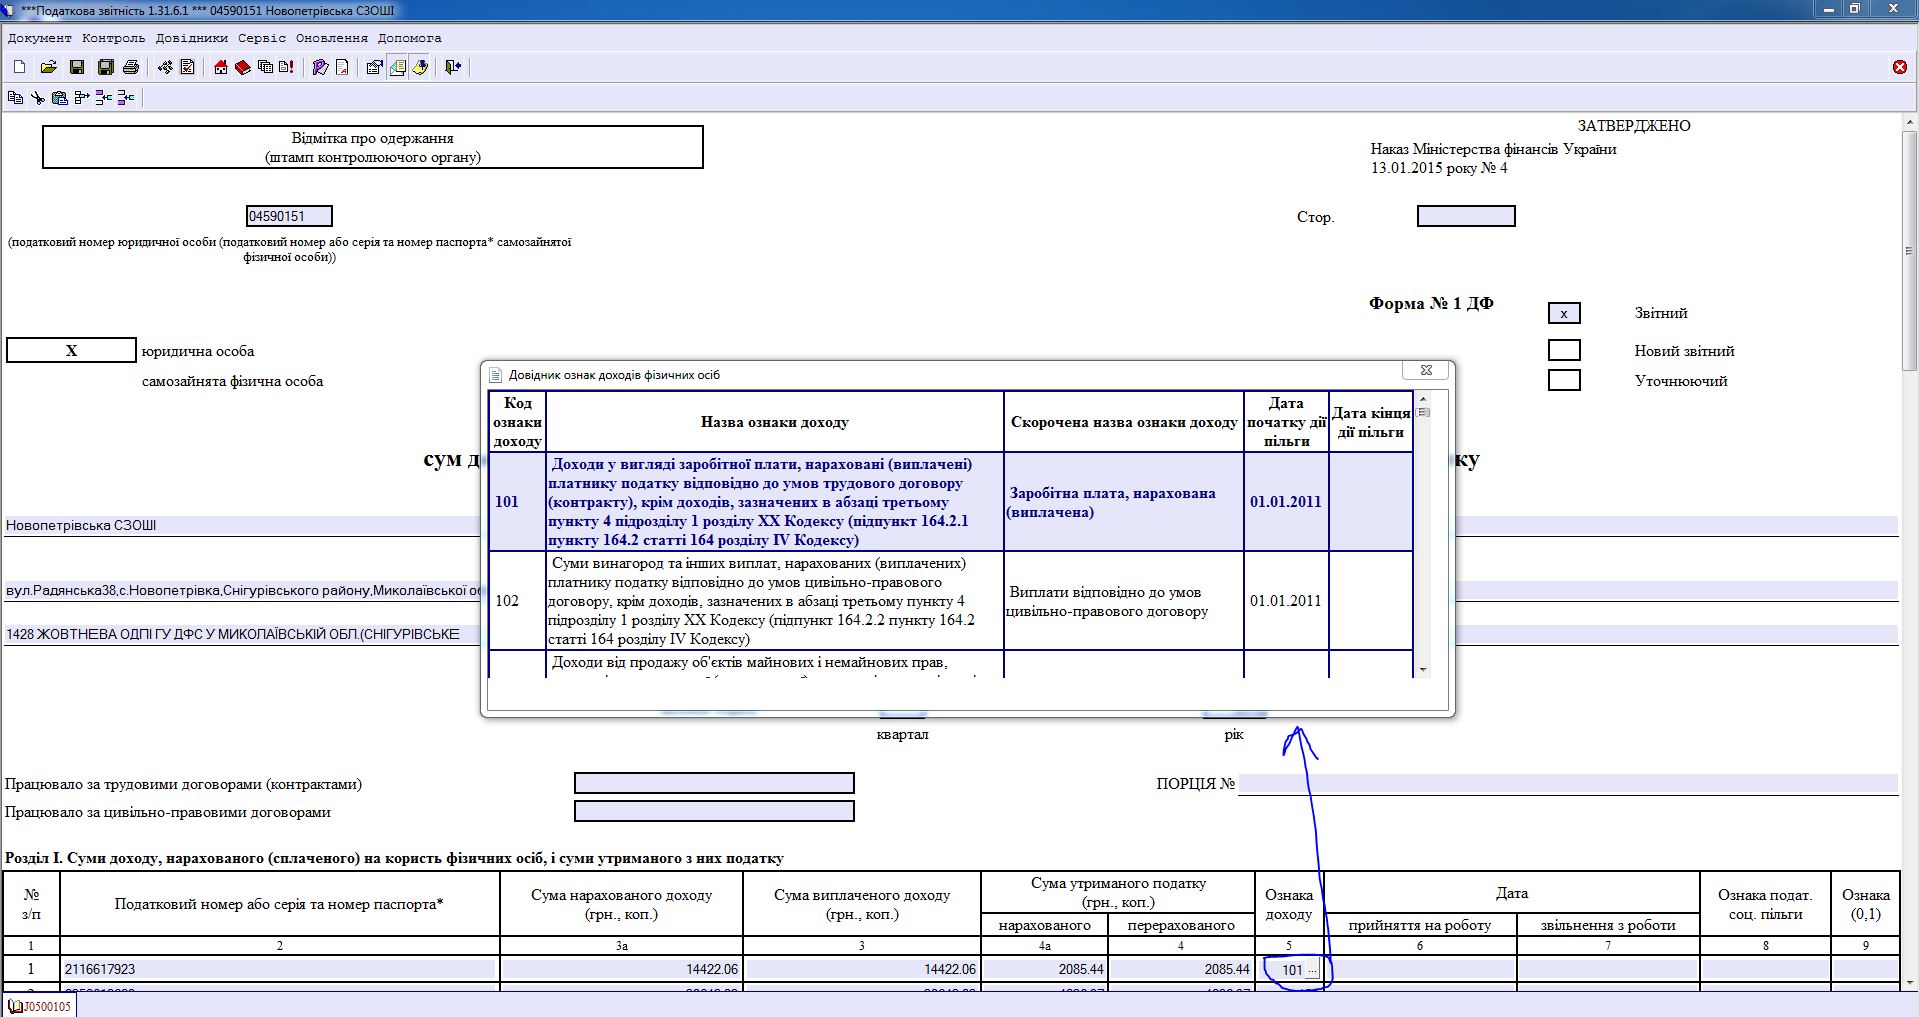Viewport: 1919px width, 1017px height.
Task: Click the printer icon to print the report
Action: tap(130, 67)
